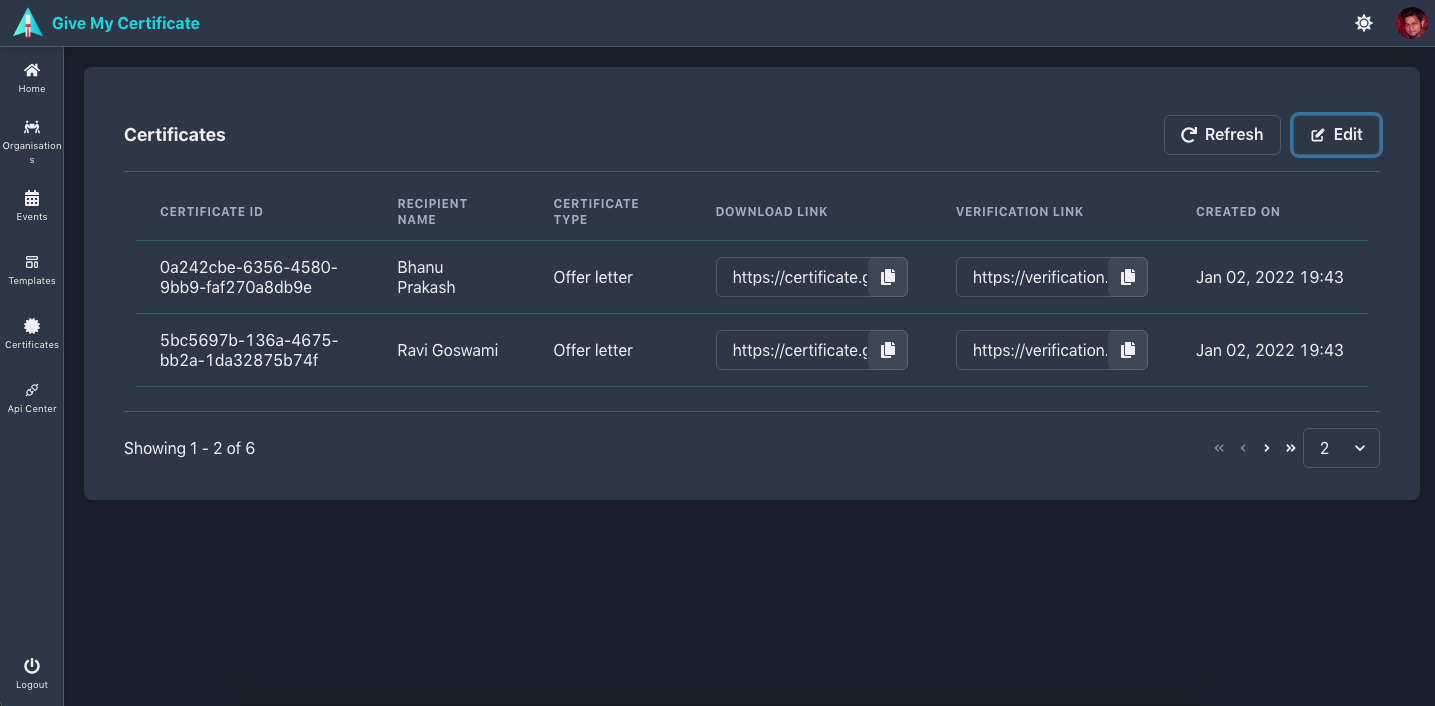
Task: Open the Organisations section
Action: pyautogui.click(x=31, y=135)
